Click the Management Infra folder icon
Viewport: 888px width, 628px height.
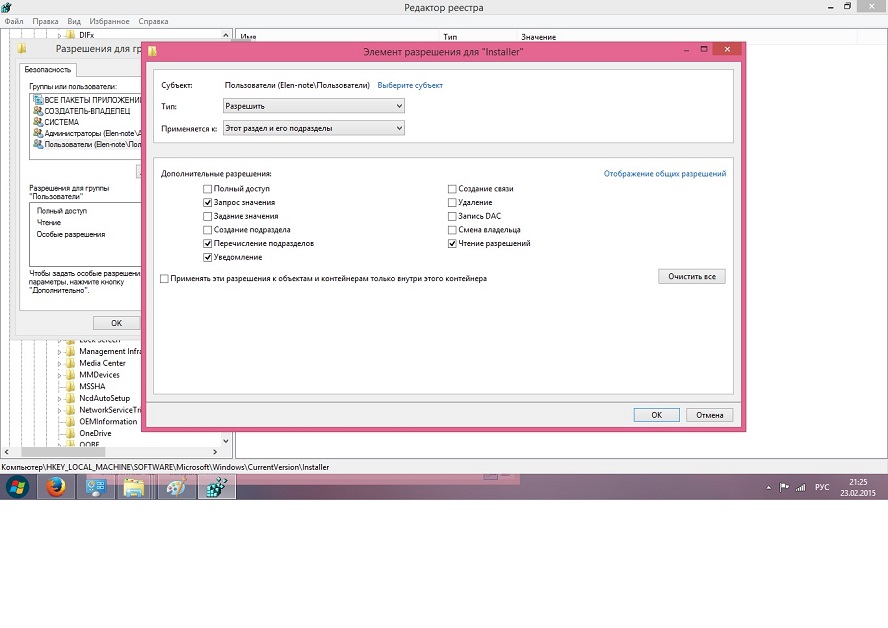click(x=70, y=352)
